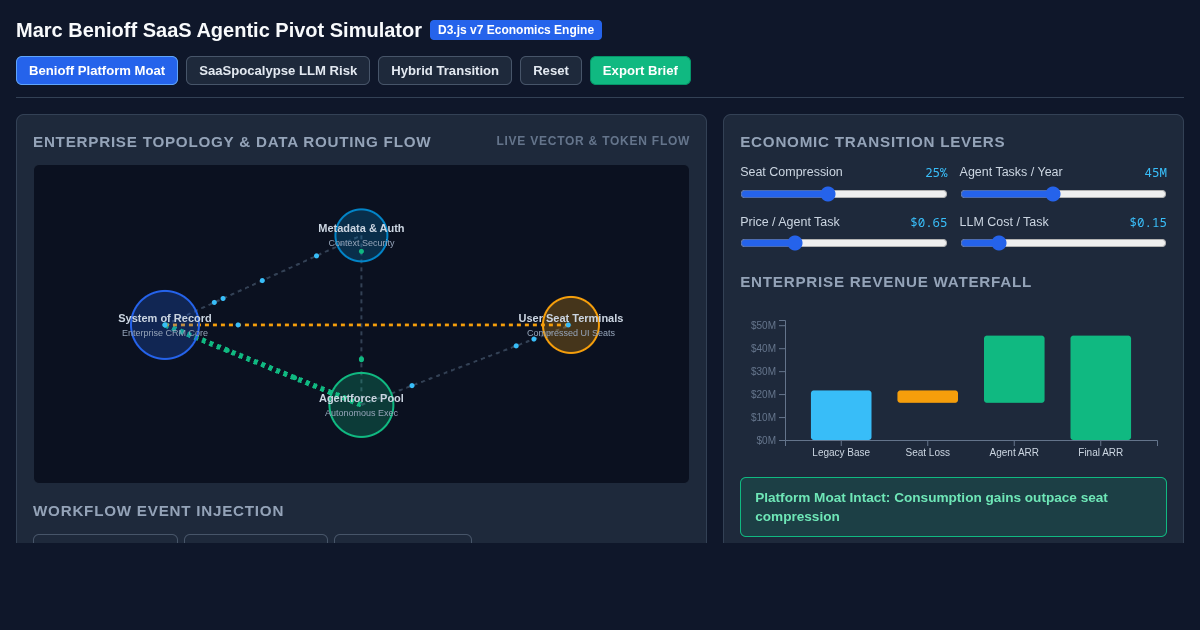Click the Final ARR axis label
This screenshot has height=630, width=1200.
1100,453
